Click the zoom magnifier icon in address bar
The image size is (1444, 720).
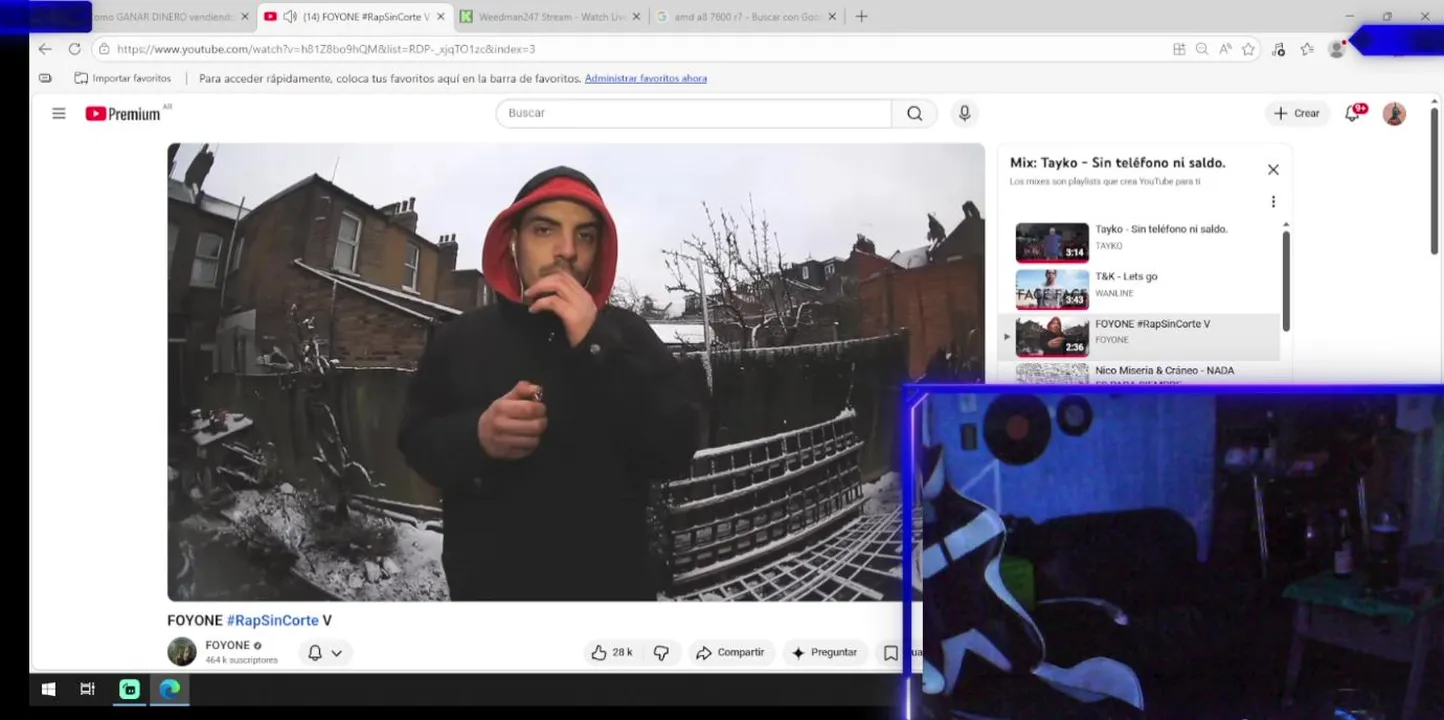click(x=1202, y=48)
